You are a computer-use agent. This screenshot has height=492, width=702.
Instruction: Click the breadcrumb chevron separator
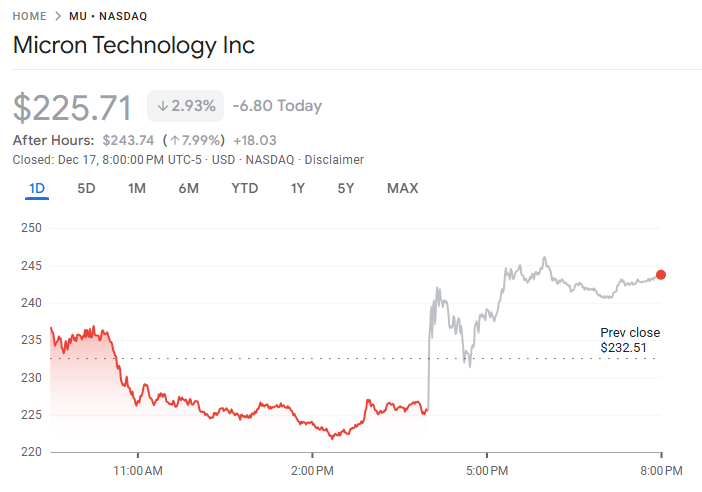(x=58, y=18)
